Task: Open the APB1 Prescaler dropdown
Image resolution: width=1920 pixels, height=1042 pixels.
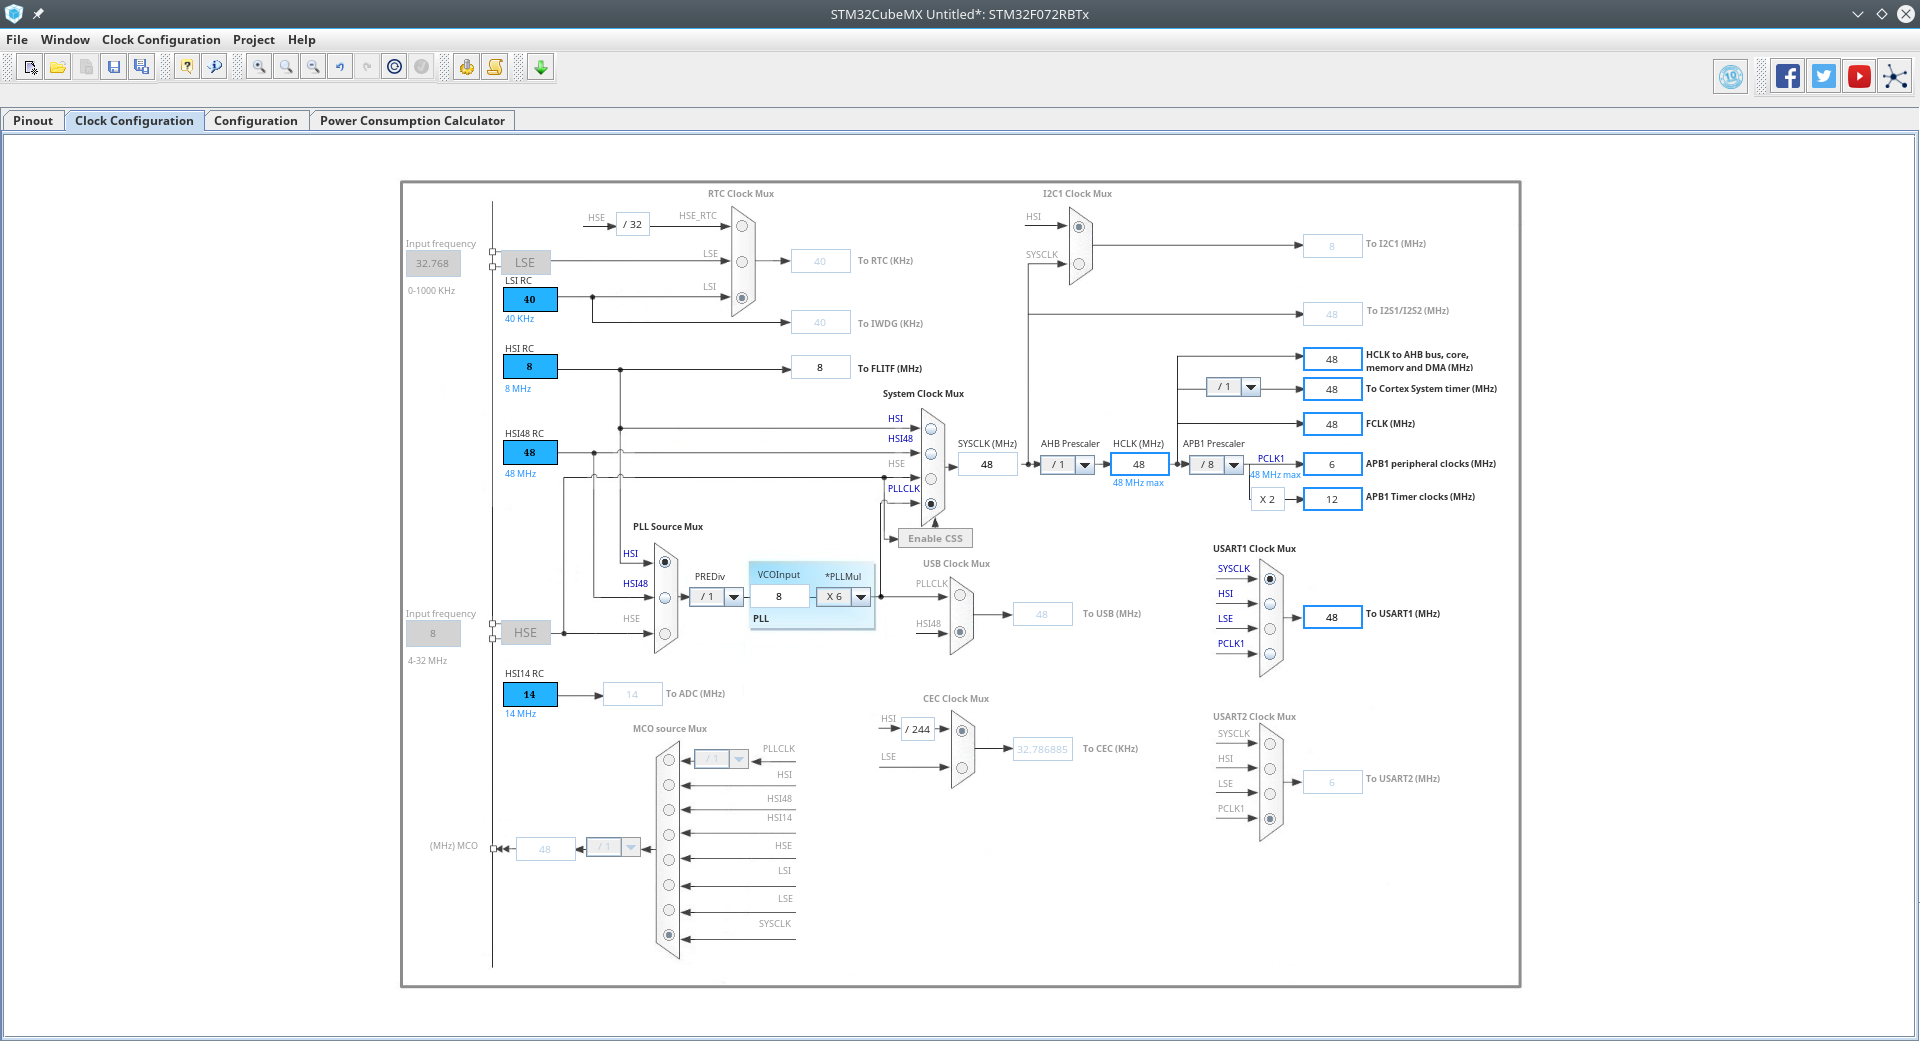Action: 1235,465
